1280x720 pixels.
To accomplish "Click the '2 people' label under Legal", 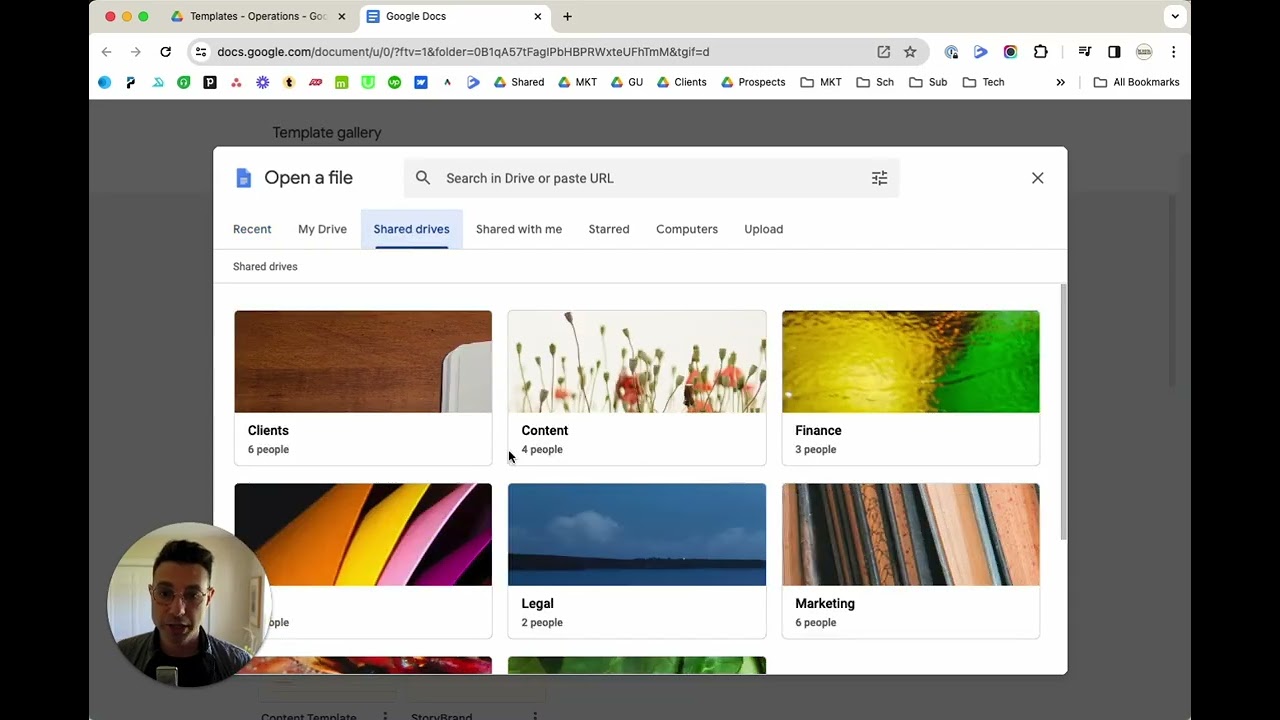I will (x=542, y=623).
